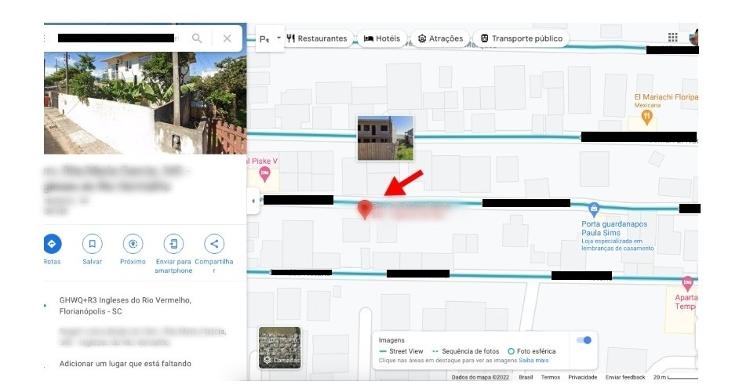This screenshot has width=750, height=392.
Task: Filter map by Atrações
Action: pyautogui.click(x=441, y=38)
